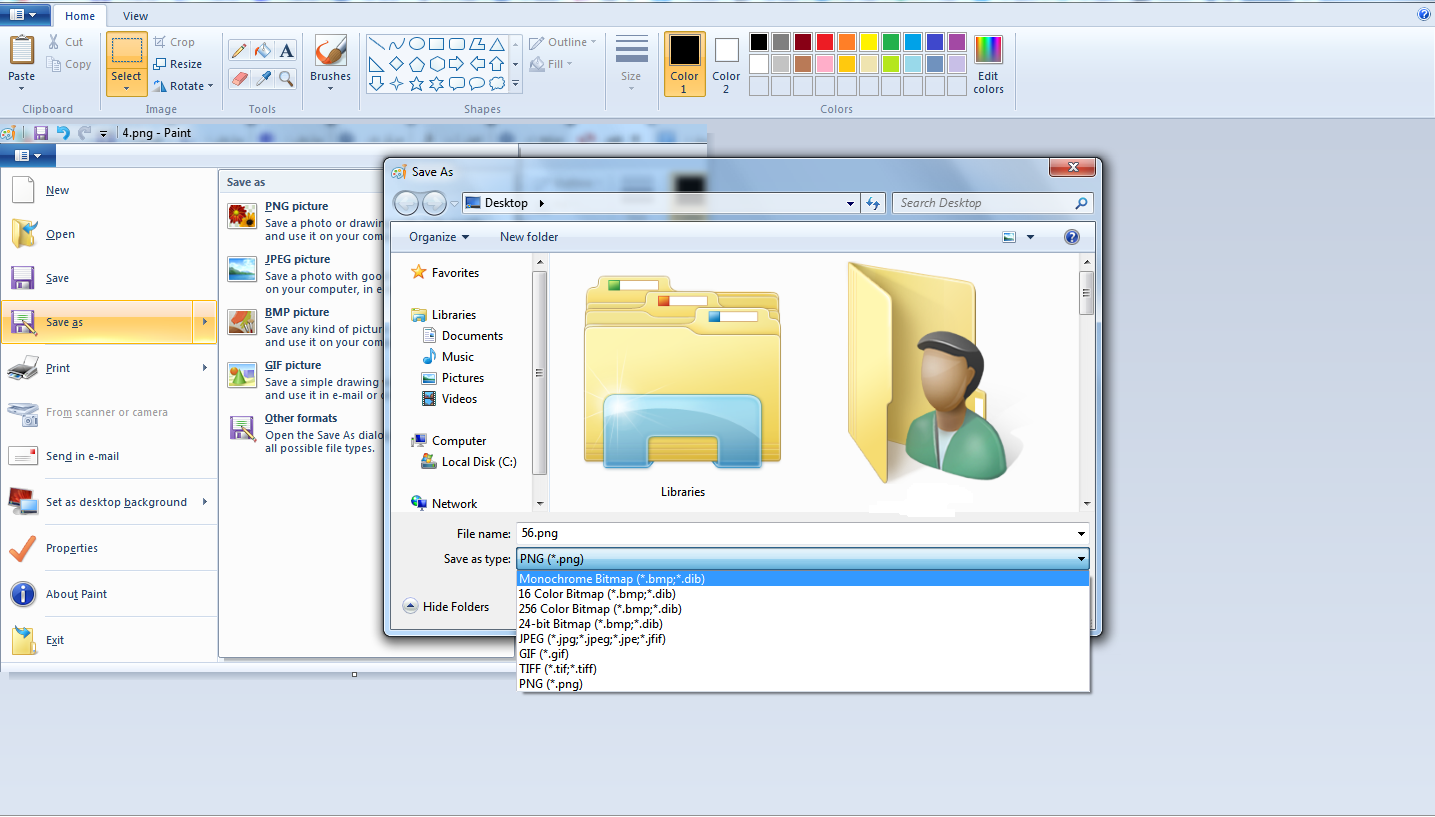
Task: Choose the Diamond shape in Shapes gallery
Action: (x=396, y=64)
